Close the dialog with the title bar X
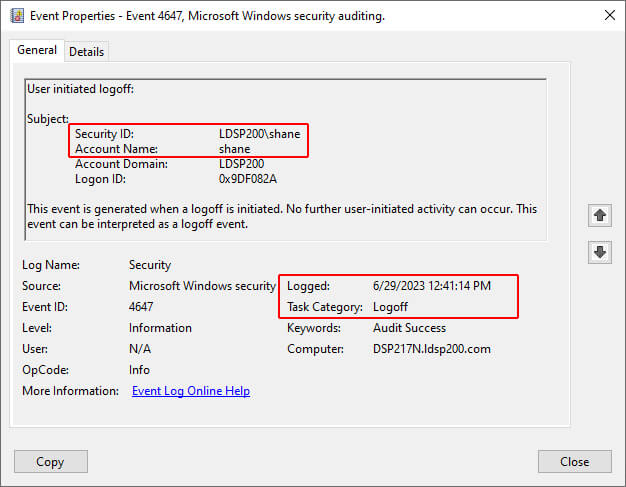Viewport: 626px width, 487px height. tap(610, 16)
